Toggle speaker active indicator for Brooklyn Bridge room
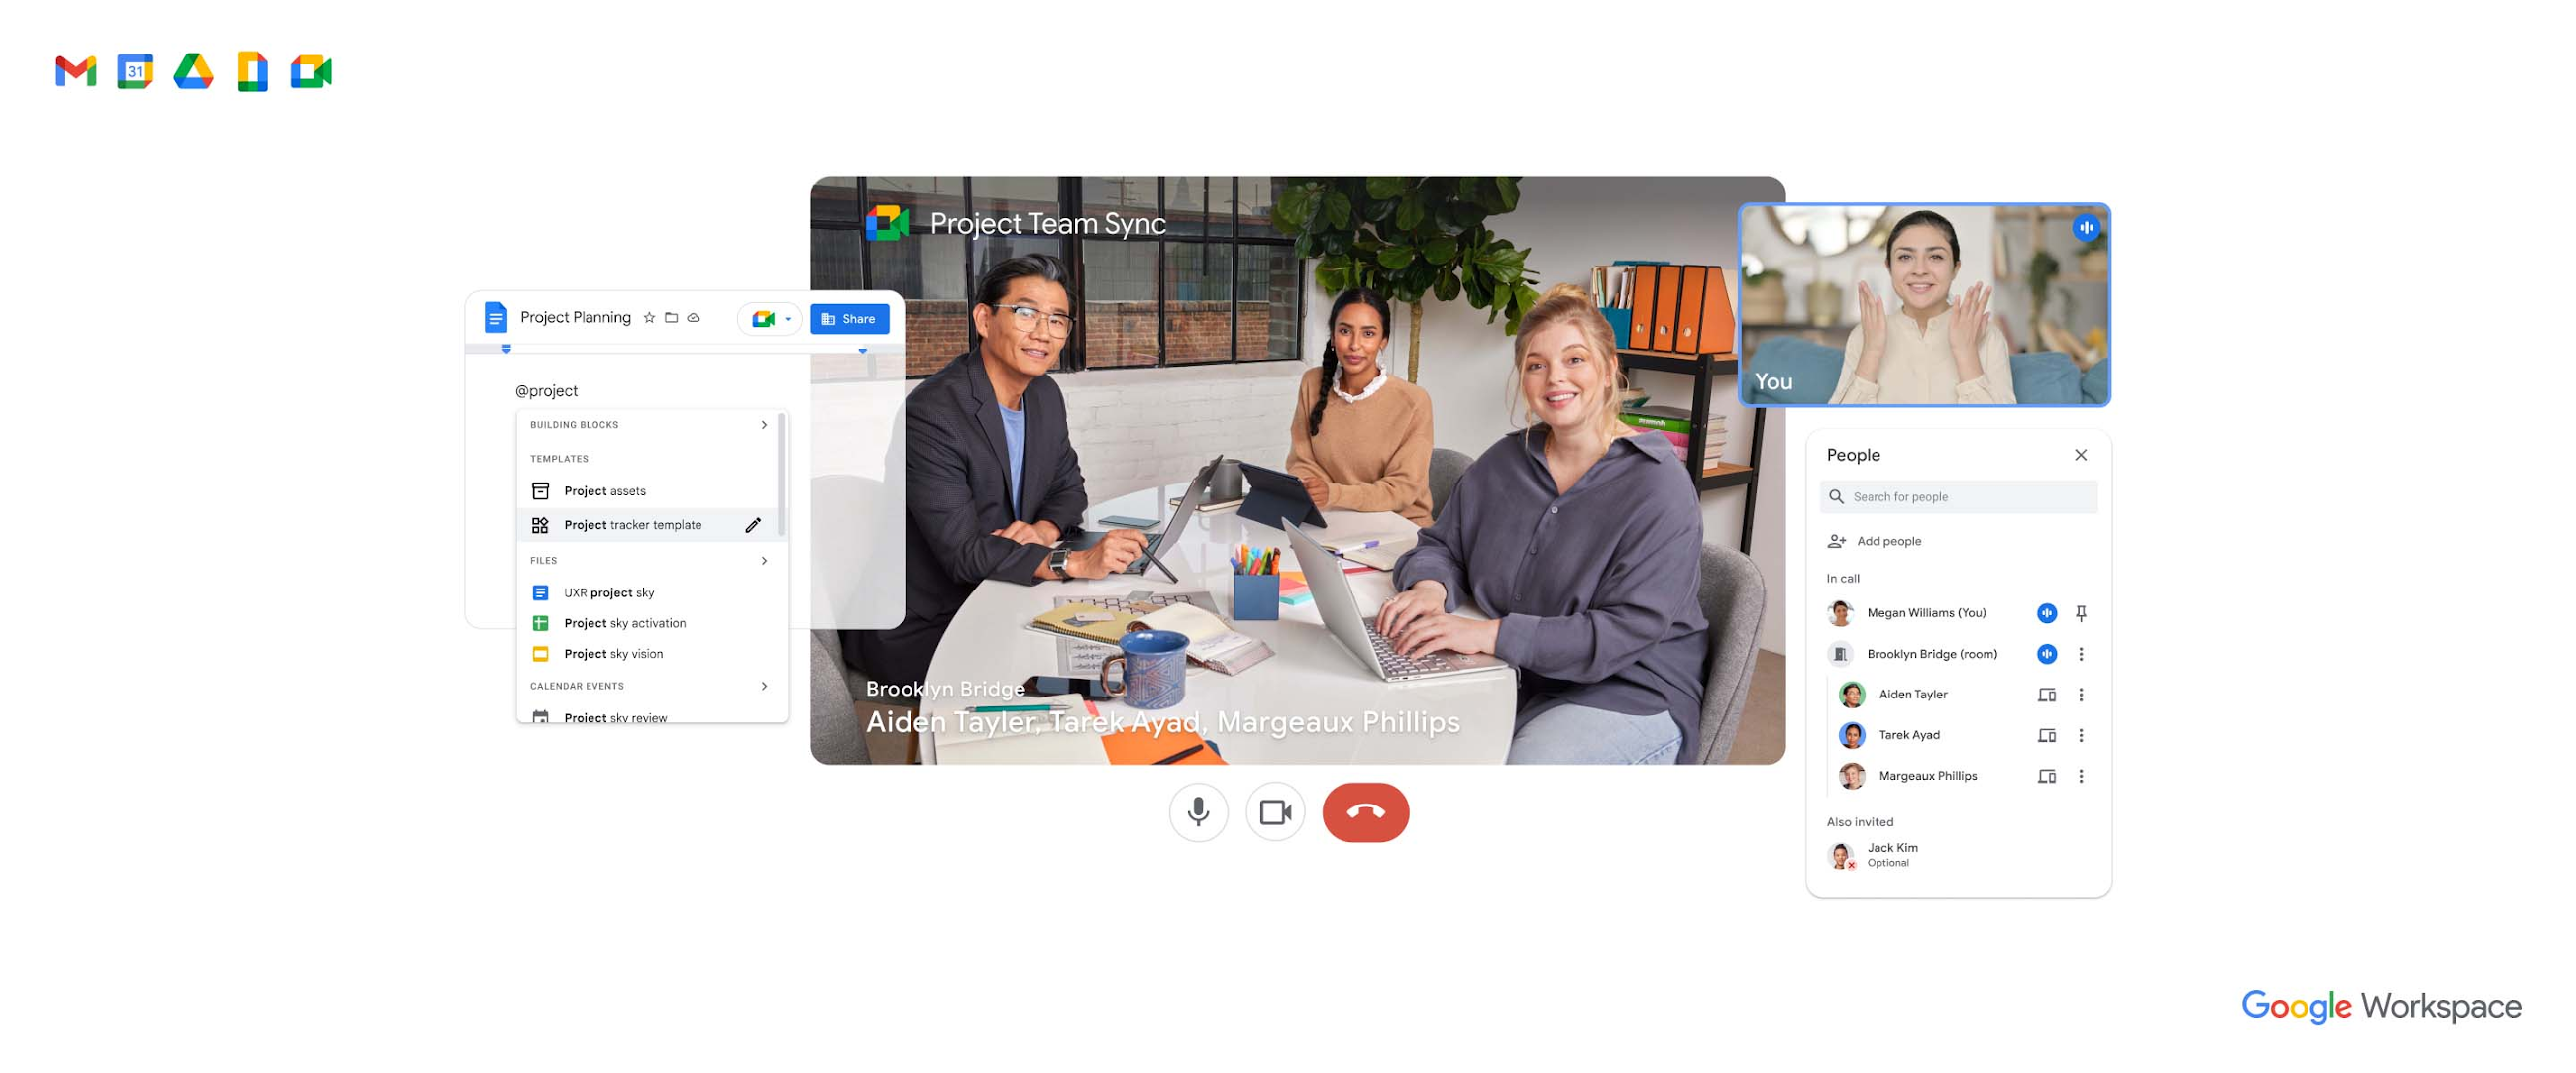 click(x=2050, y=654)
